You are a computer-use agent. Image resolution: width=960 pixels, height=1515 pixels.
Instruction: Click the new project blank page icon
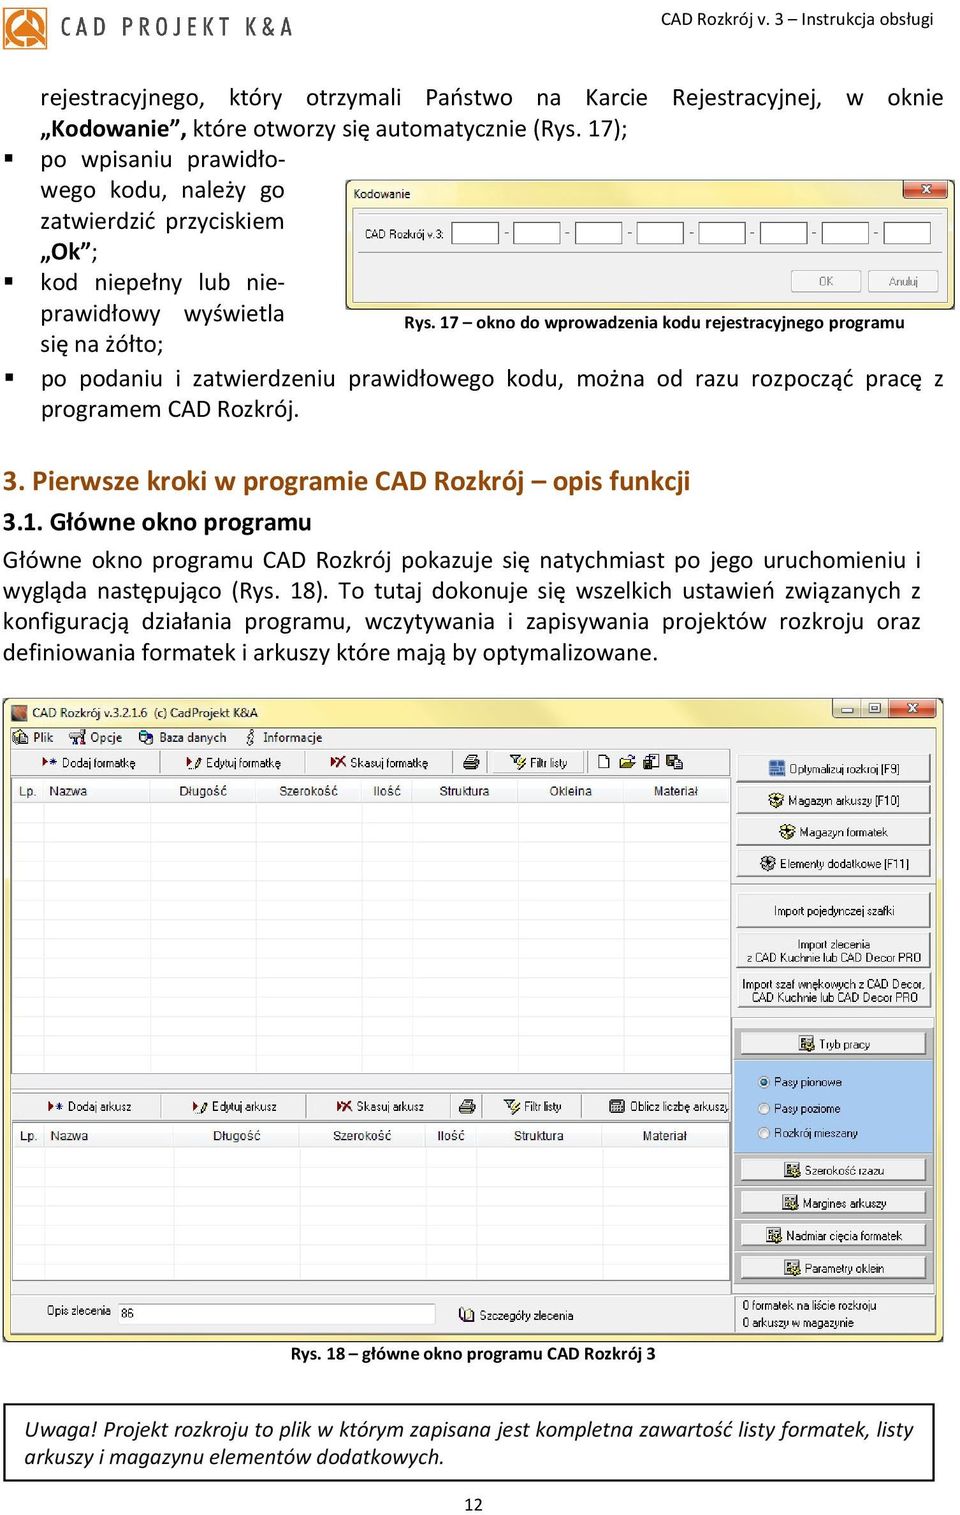tap(604, 762)
